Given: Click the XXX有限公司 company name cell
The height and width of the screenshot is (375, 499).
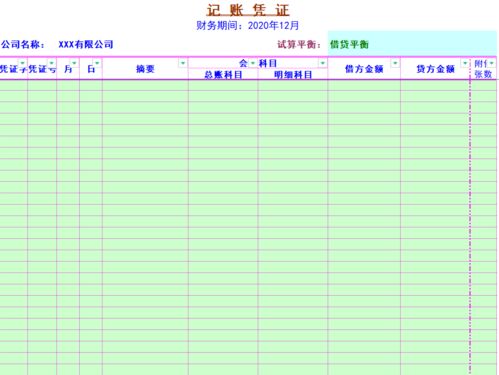Looking at the screenshot, I should 86,44.
